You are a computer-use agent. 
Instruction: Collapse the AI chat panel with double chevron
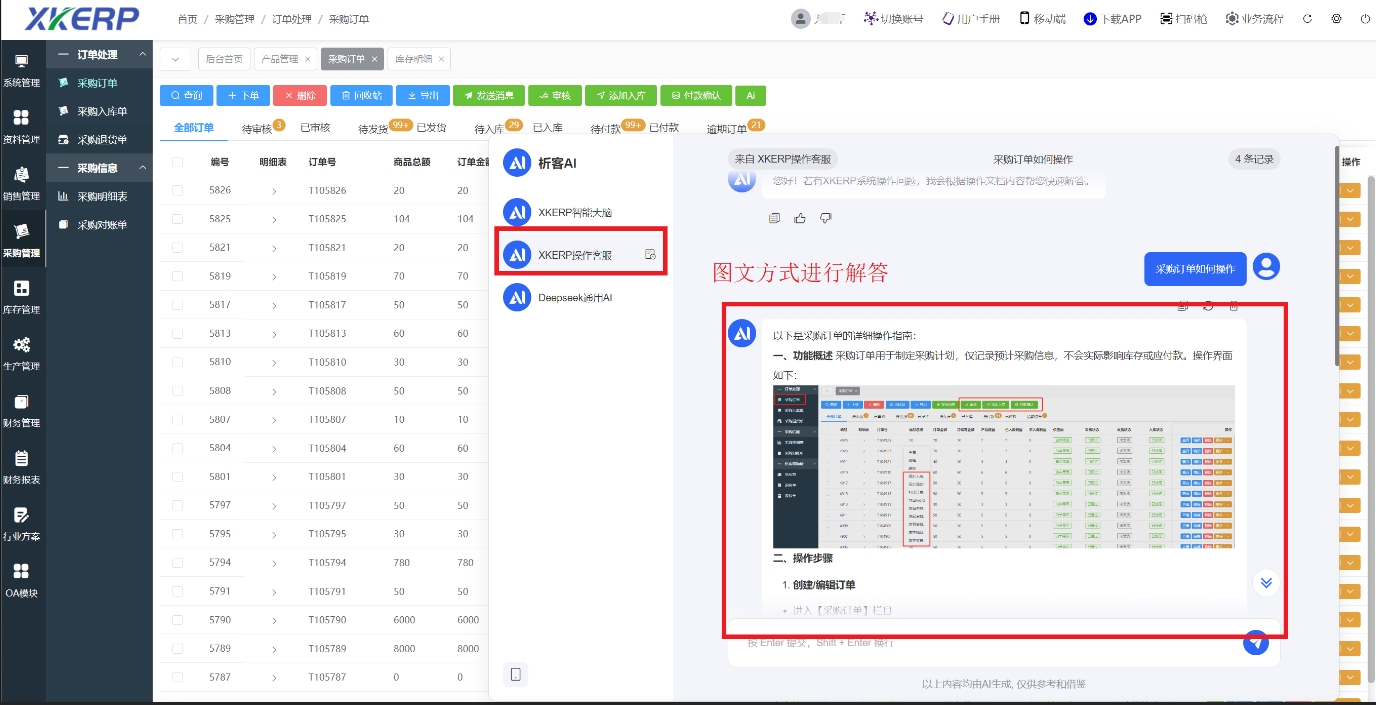point(1266,582)
